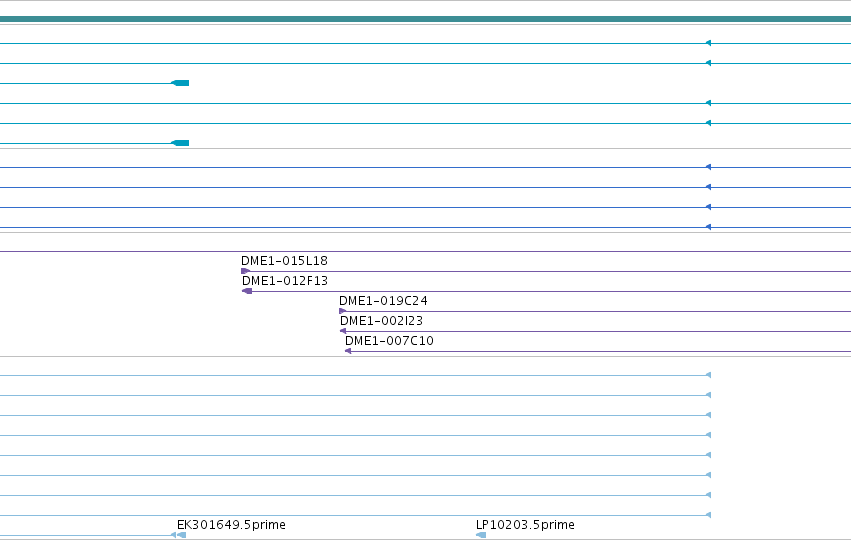Select the EK301649.5prime light blue feature block
This screenshot has width=851, height=540.
click(x=182, y=536)
